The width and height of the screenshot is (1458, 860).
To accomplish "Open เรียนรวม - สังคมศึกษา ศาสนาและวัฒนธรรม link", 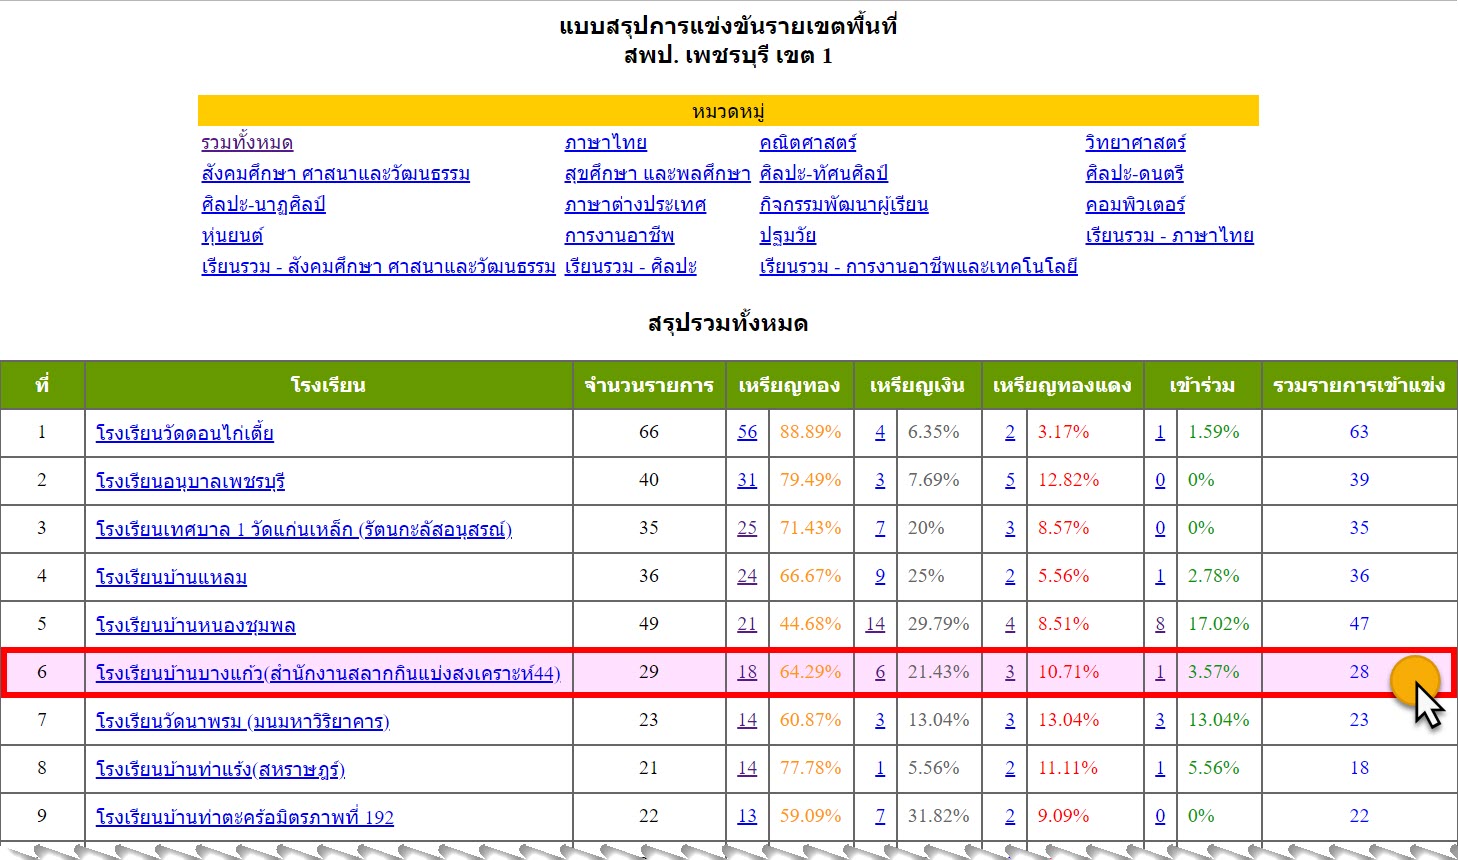I will point(378,267).
